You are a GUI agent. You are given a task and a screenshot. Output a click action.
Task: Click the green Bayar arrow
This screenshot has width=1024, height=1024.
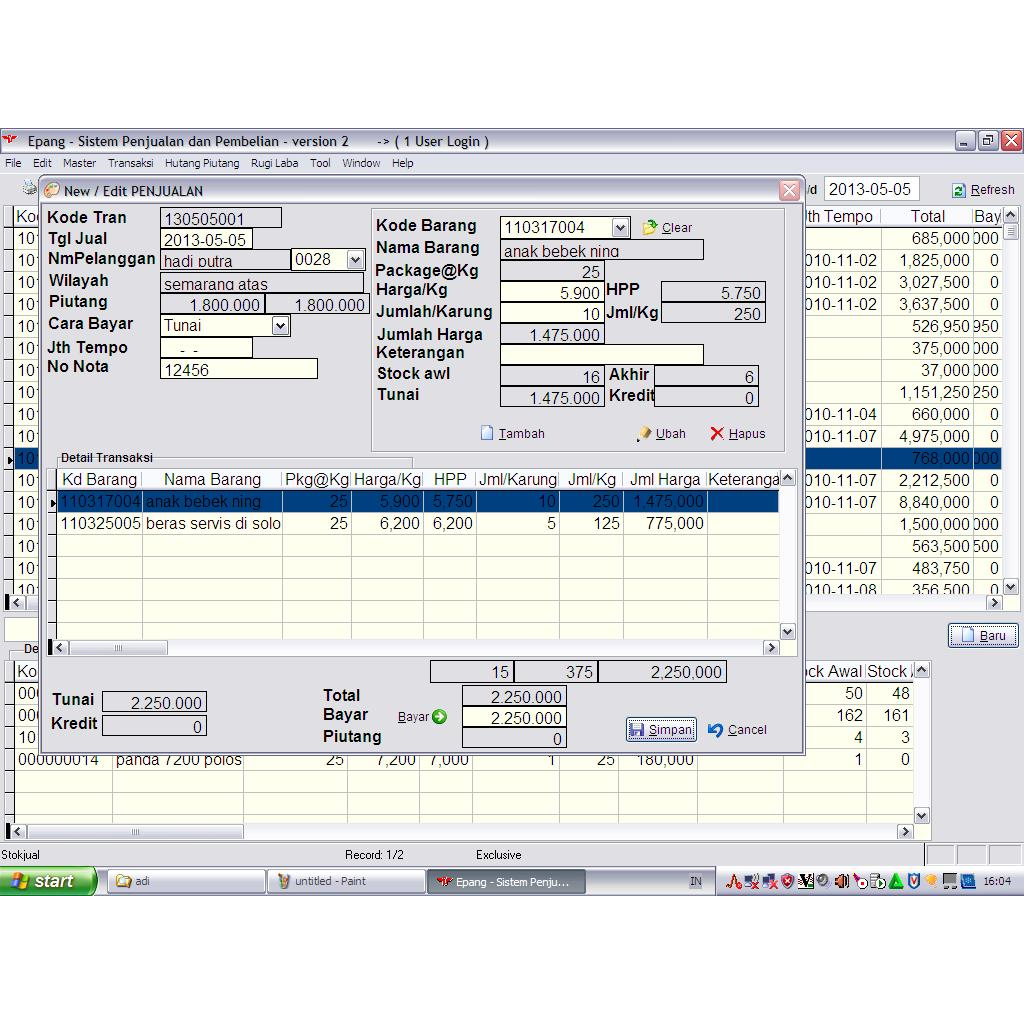(440, 716)
